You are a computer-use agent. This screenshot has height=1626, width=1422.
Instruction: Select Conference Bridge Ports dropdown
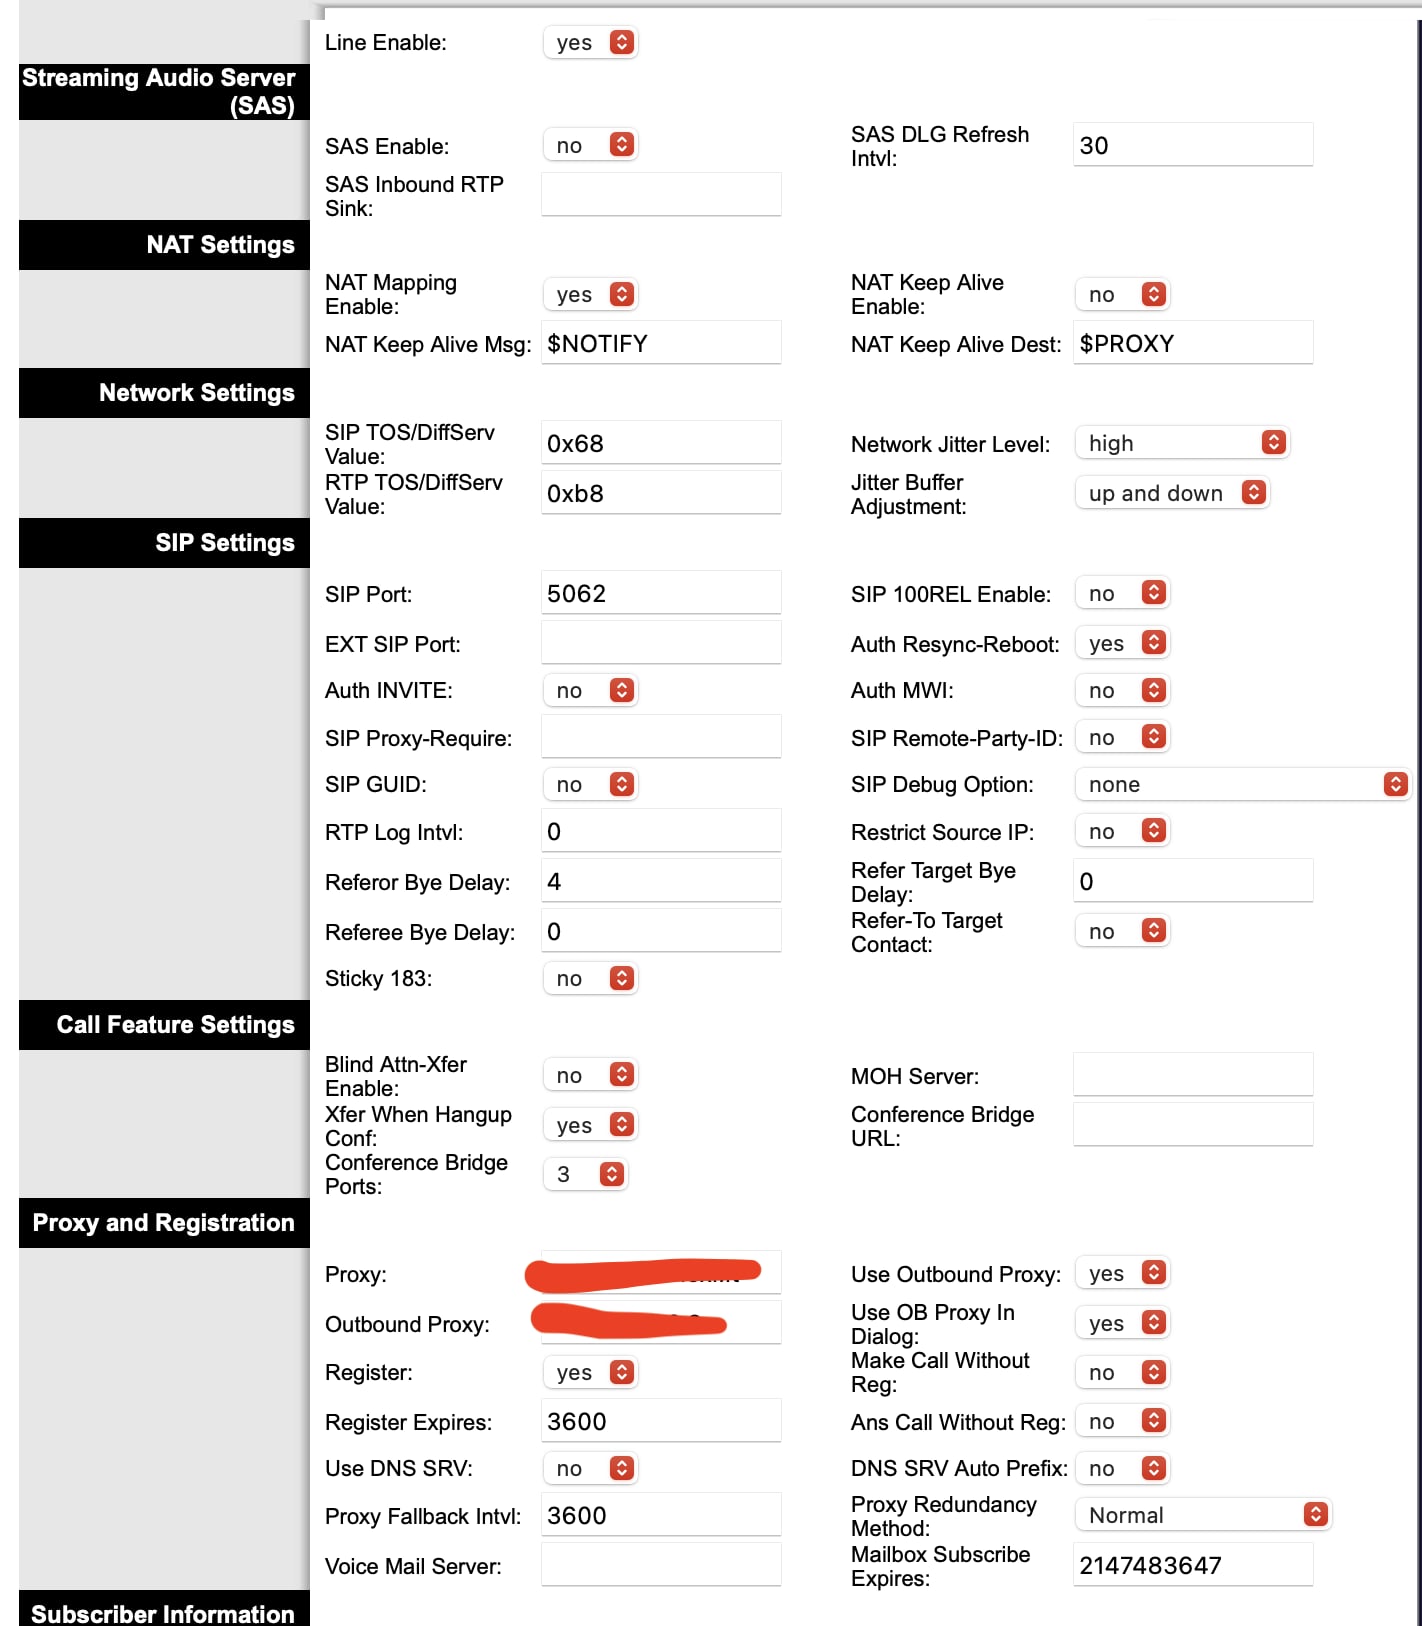(585, 1174)
